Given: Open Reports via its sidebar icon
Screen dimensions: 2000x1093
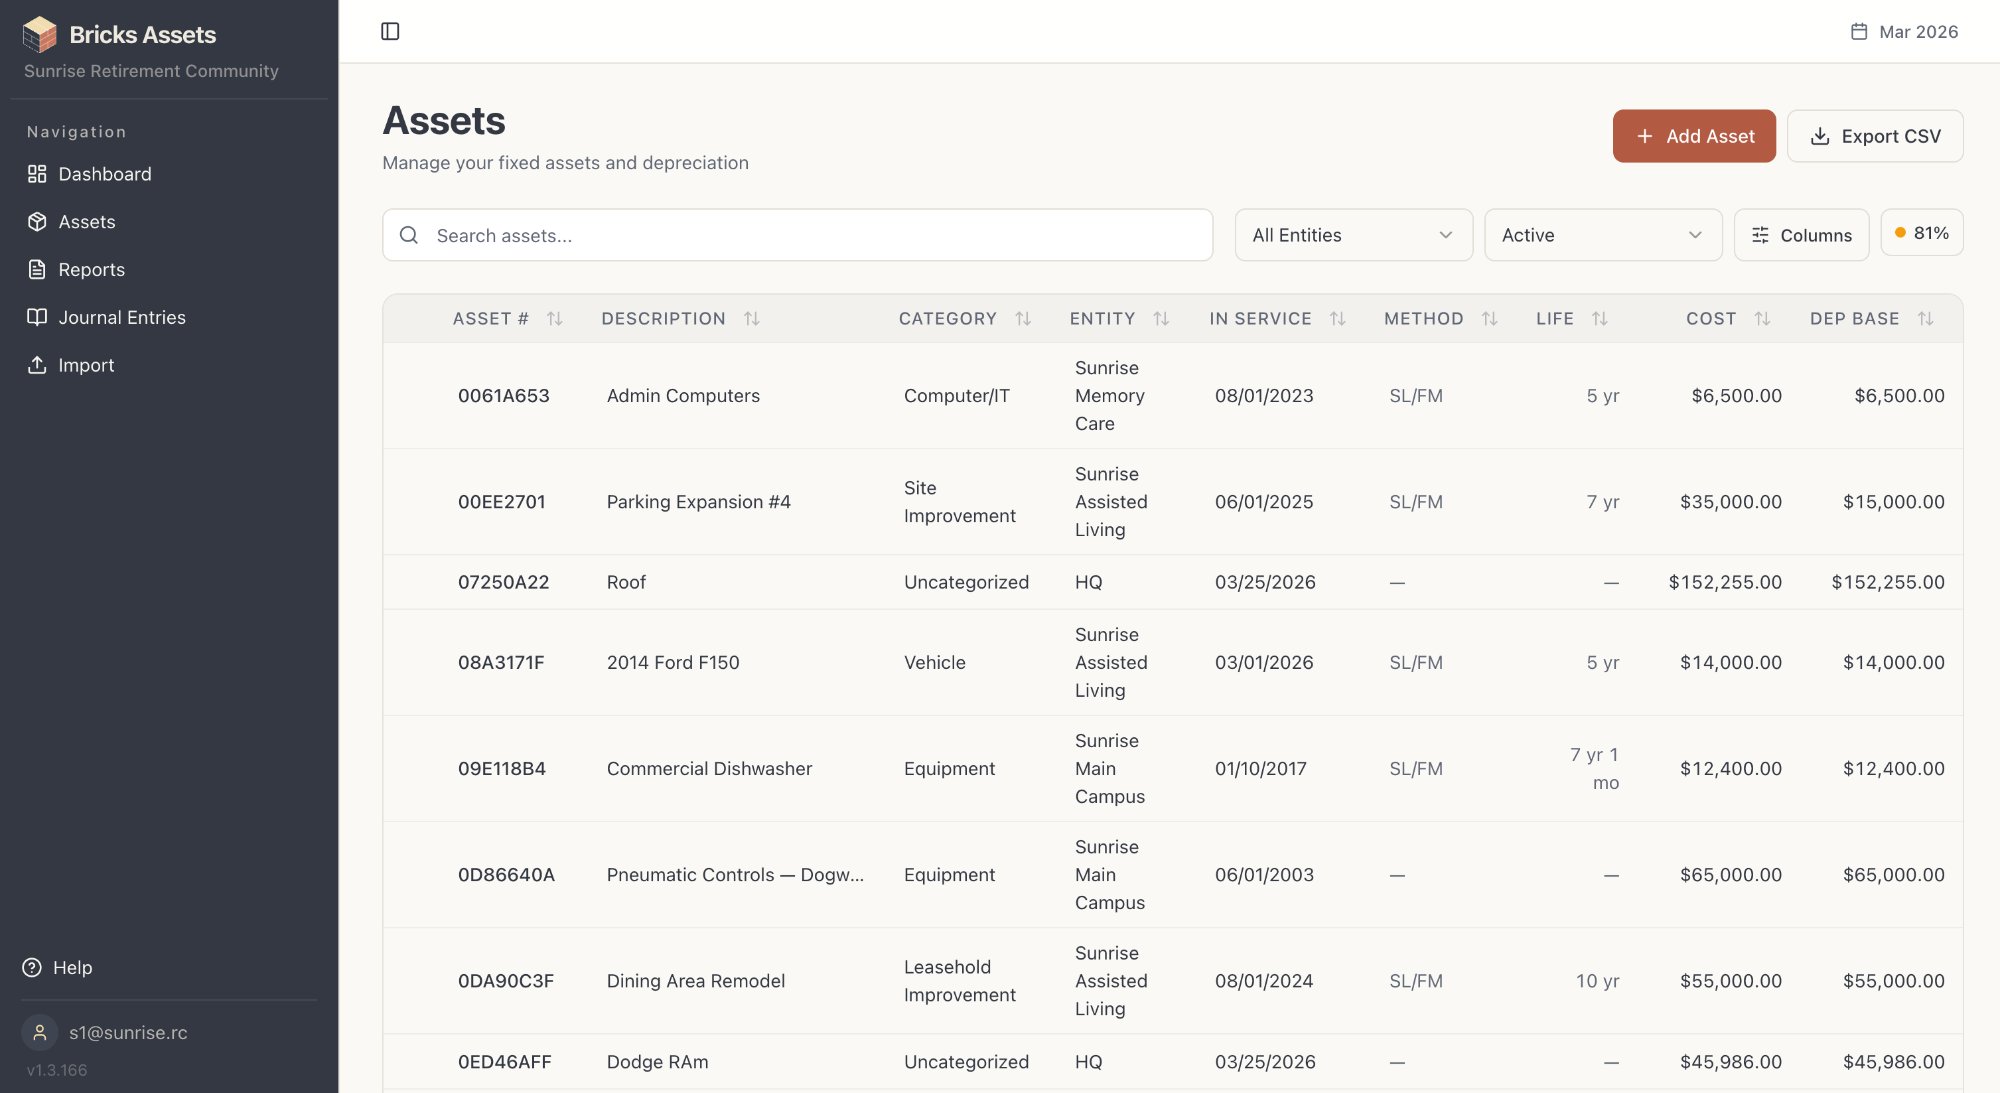Looking at the screenshot, I should click(x=37, y=269).
